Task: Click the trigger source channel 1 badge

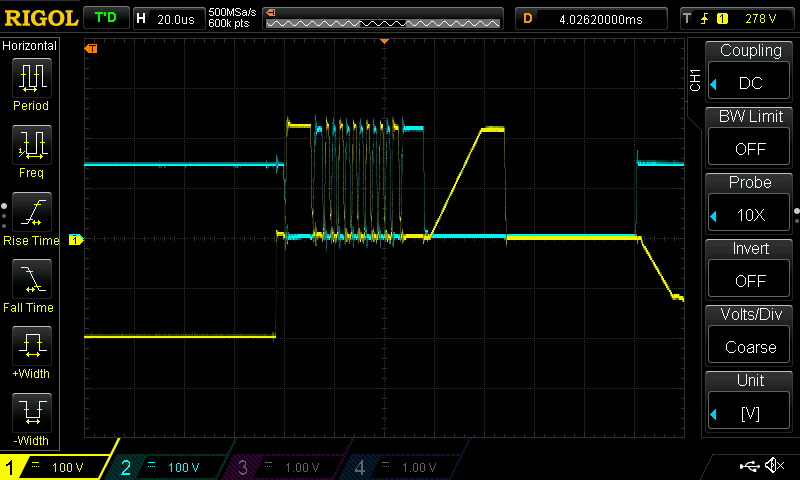Action: click(x=722, y=19)
